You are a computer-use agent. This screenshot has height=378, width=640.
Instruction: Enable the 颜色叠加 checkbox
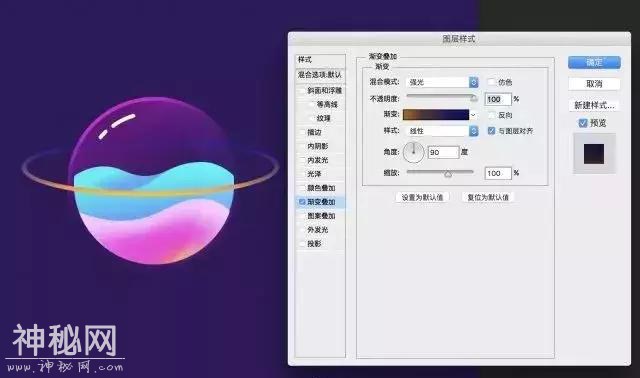pyautogui.click(x=302, y=188)
